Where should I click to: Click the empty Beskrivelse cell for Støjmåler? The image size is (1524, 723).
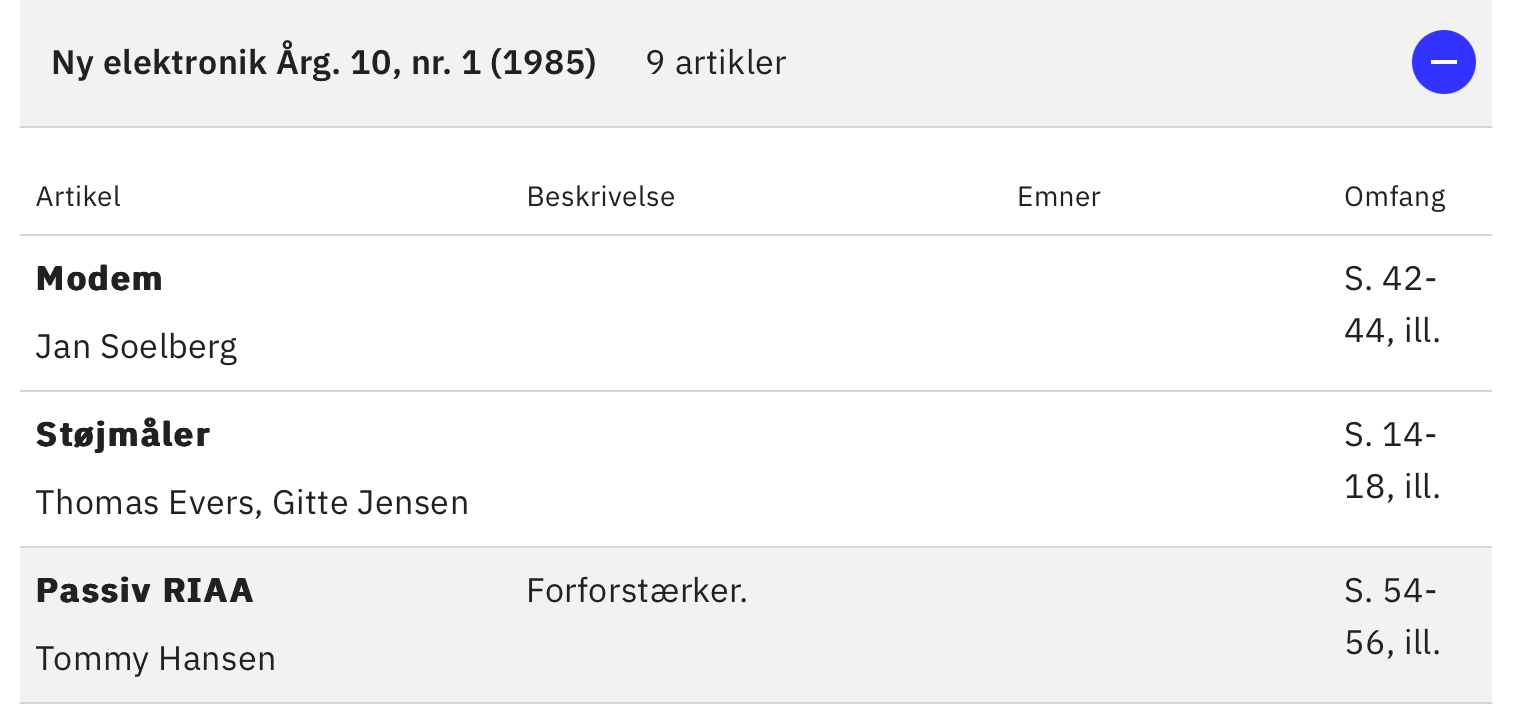pos(756,469)
